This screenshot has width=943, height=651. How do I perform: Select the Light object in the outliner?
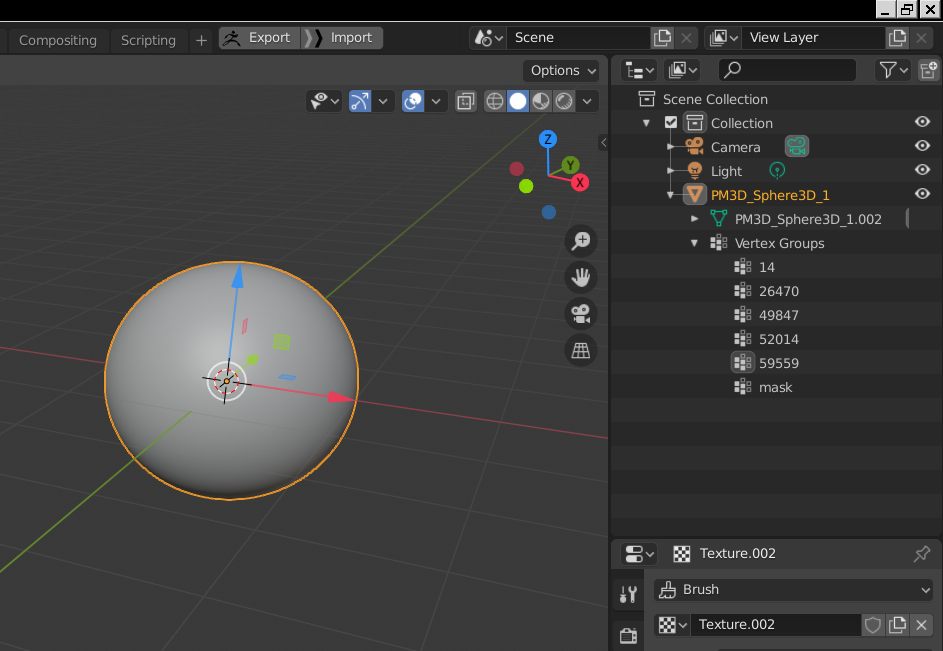tap(726, 171)
